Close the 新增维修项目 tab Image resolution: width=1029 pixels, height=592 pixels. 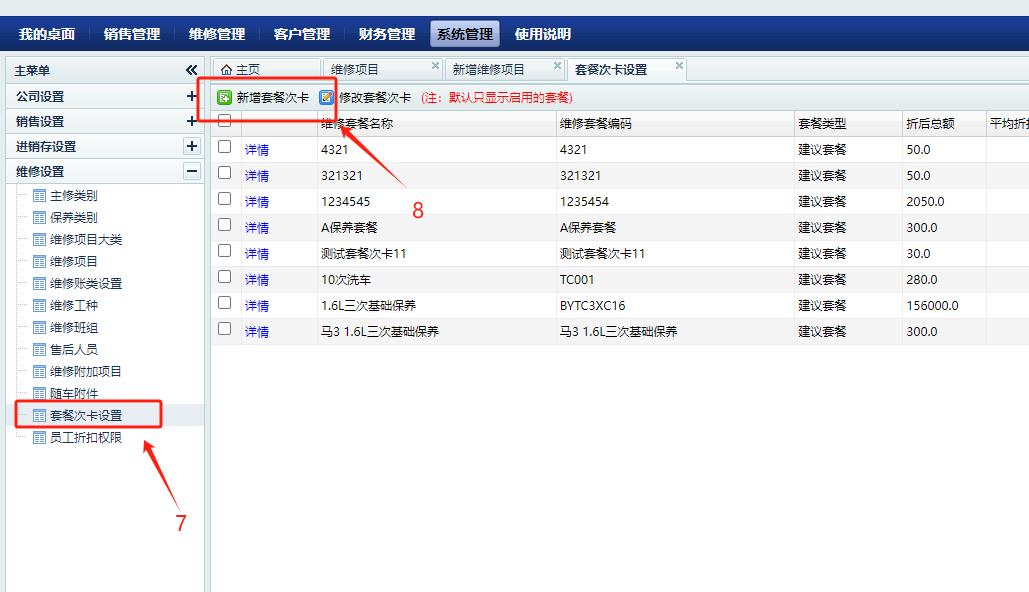[547, 66]
